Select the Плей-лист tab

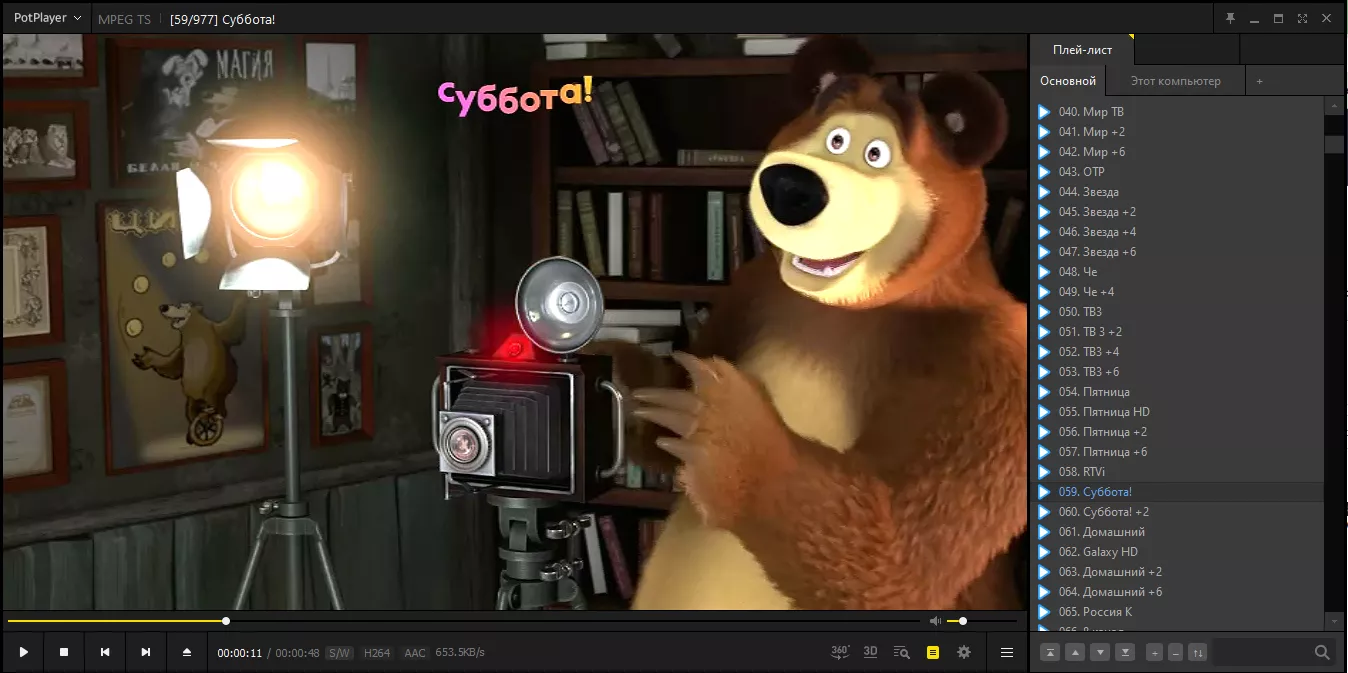coord(1082,49)
